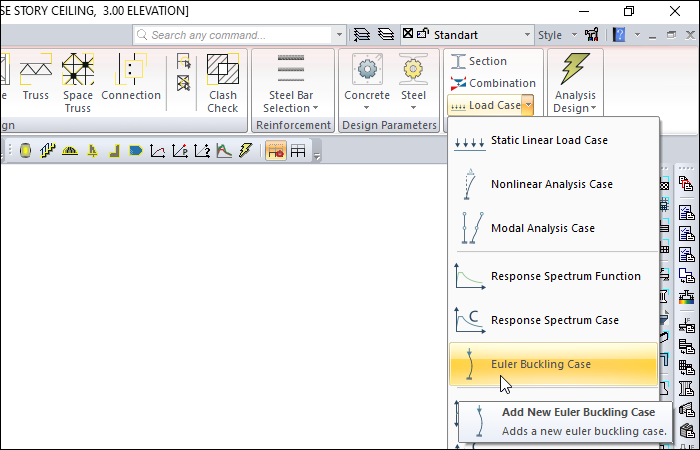Restore the inner document window

[x=671, y=35]
